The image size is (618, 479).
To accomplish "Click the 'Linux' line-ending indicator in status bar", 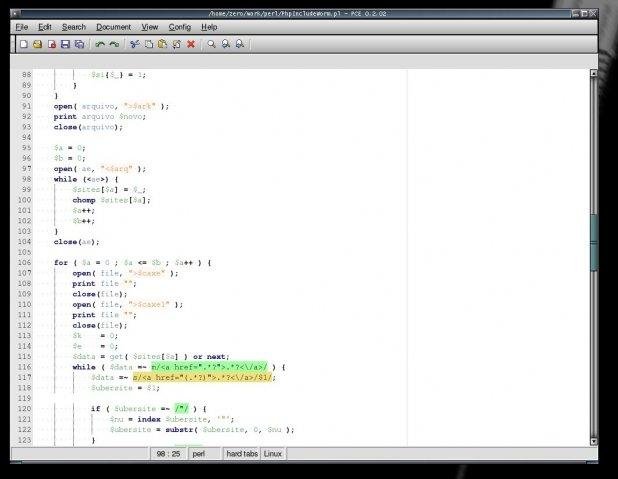I will (x=273, y=454).
